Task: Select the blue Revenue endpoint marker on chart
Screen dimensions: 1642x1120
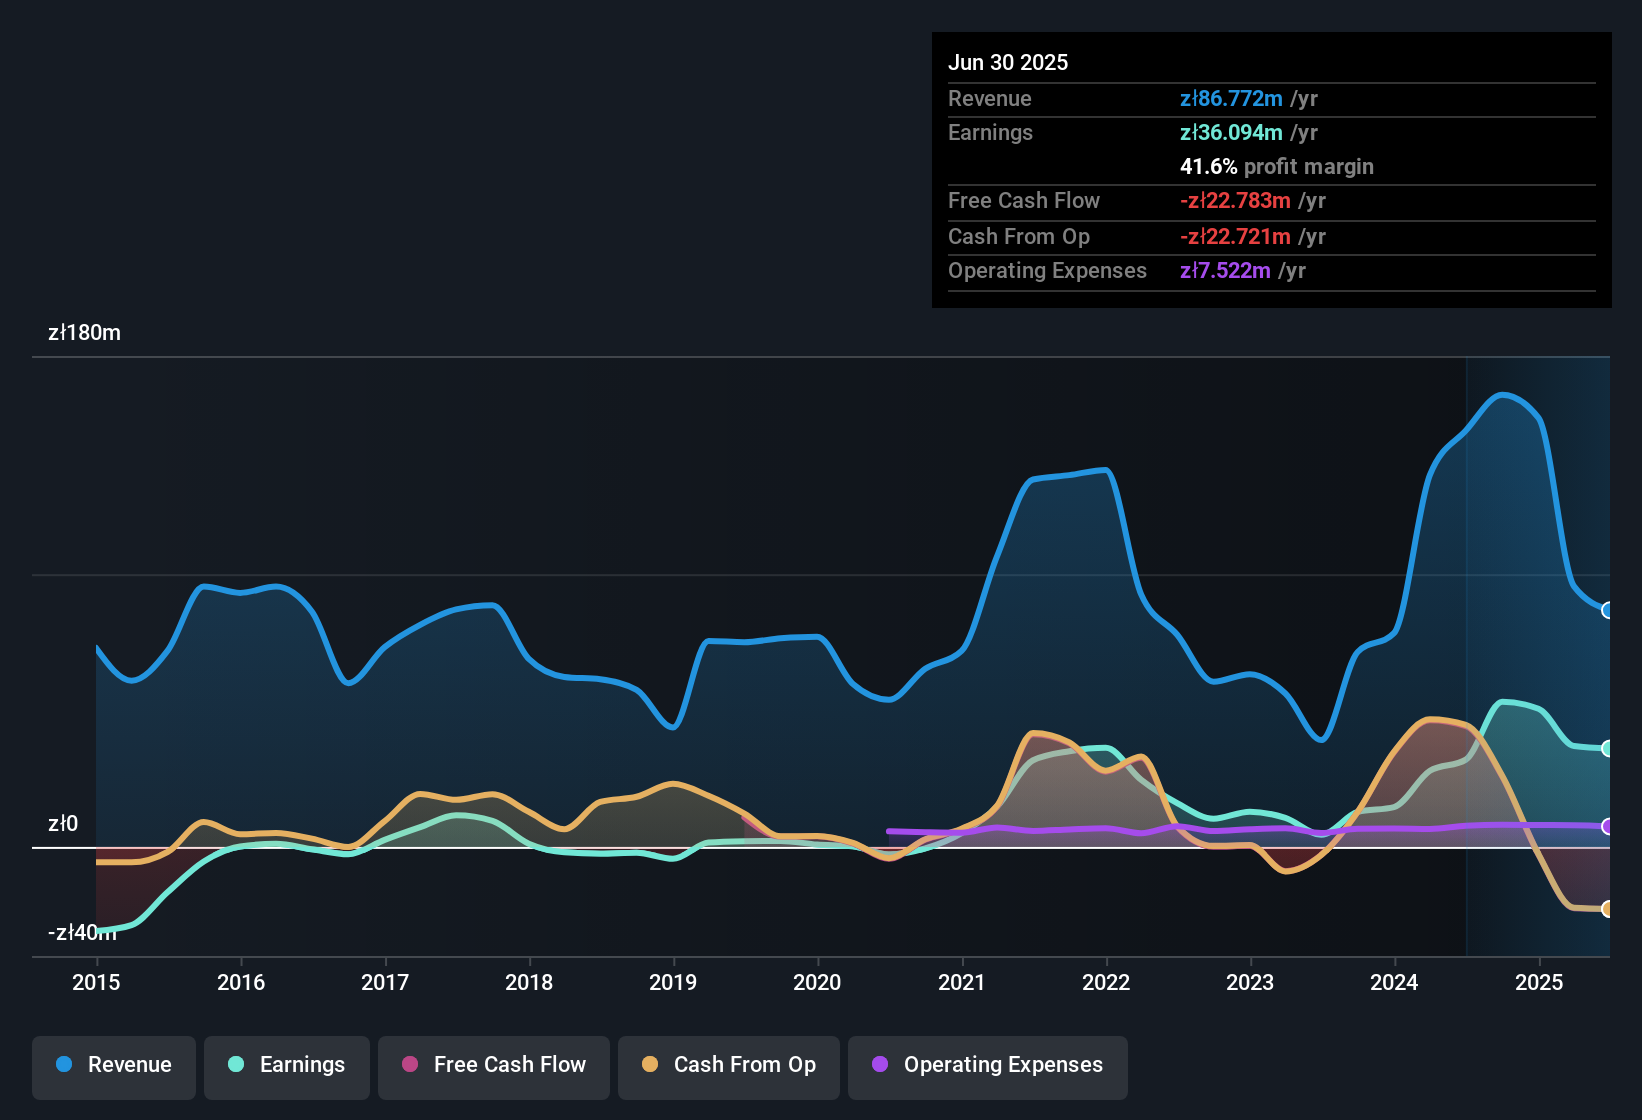Action: [1608, 610]
